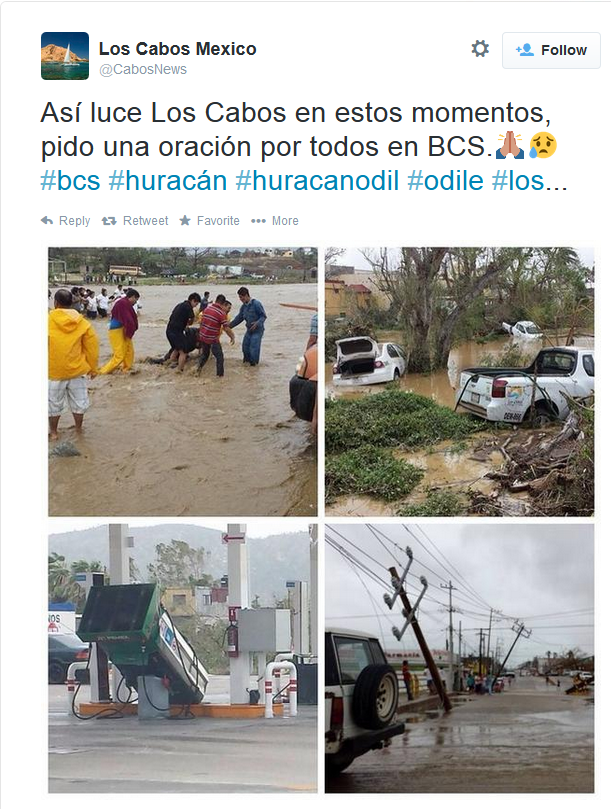Open the #bcs hashtag
This screenshot has width=611, height=809.
point(70,181)
